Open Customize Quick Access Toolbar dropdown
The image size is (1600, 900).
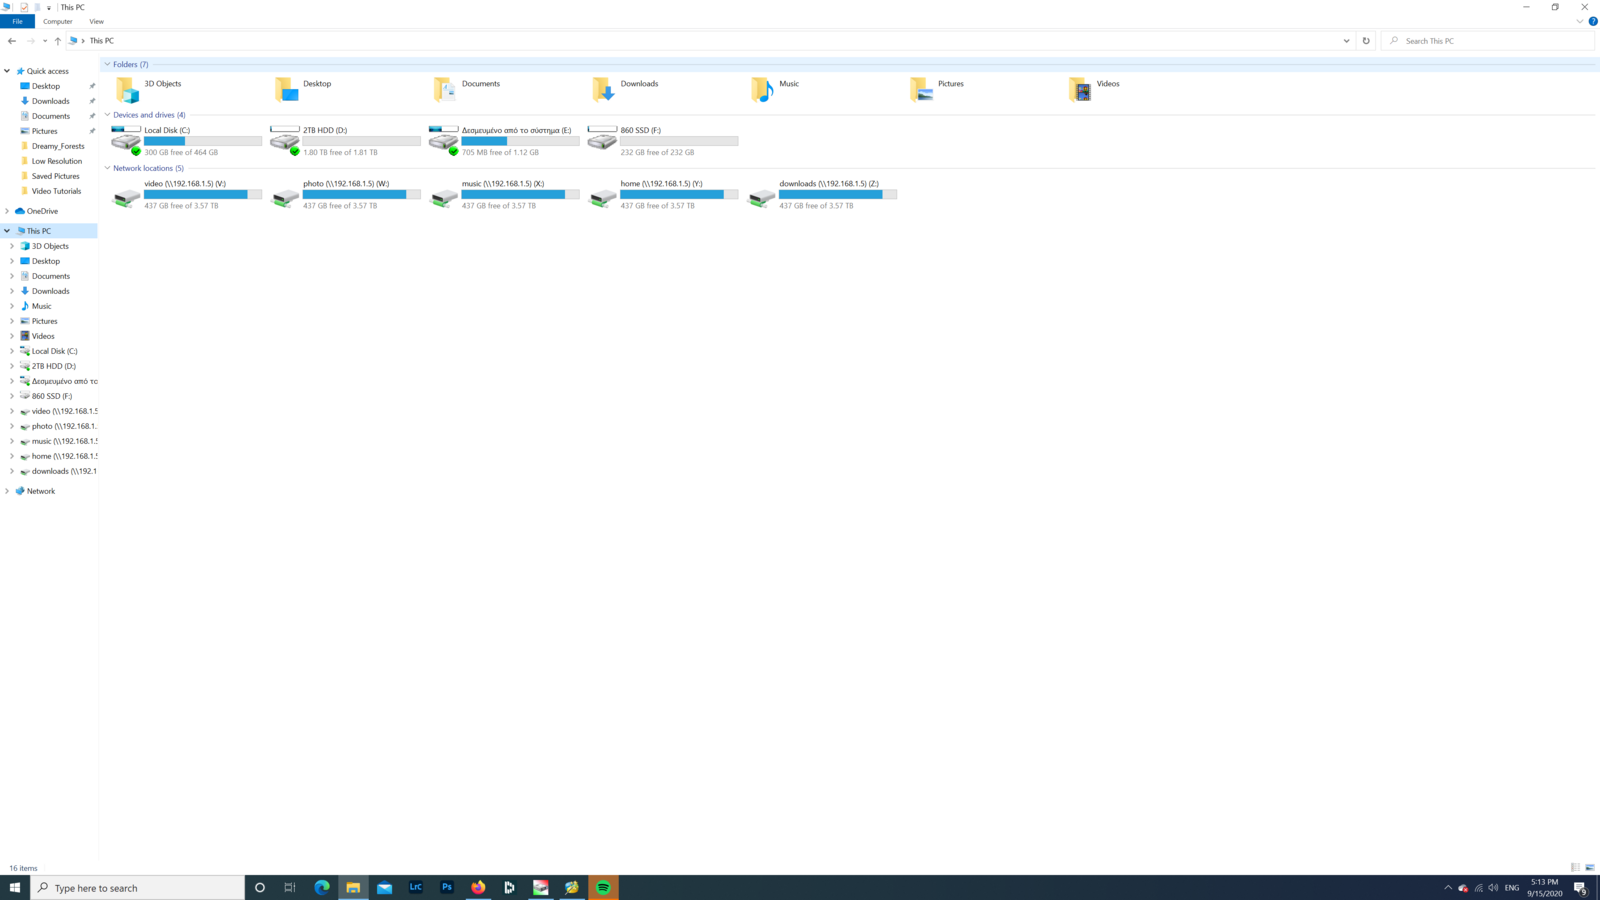click(49, 7)
